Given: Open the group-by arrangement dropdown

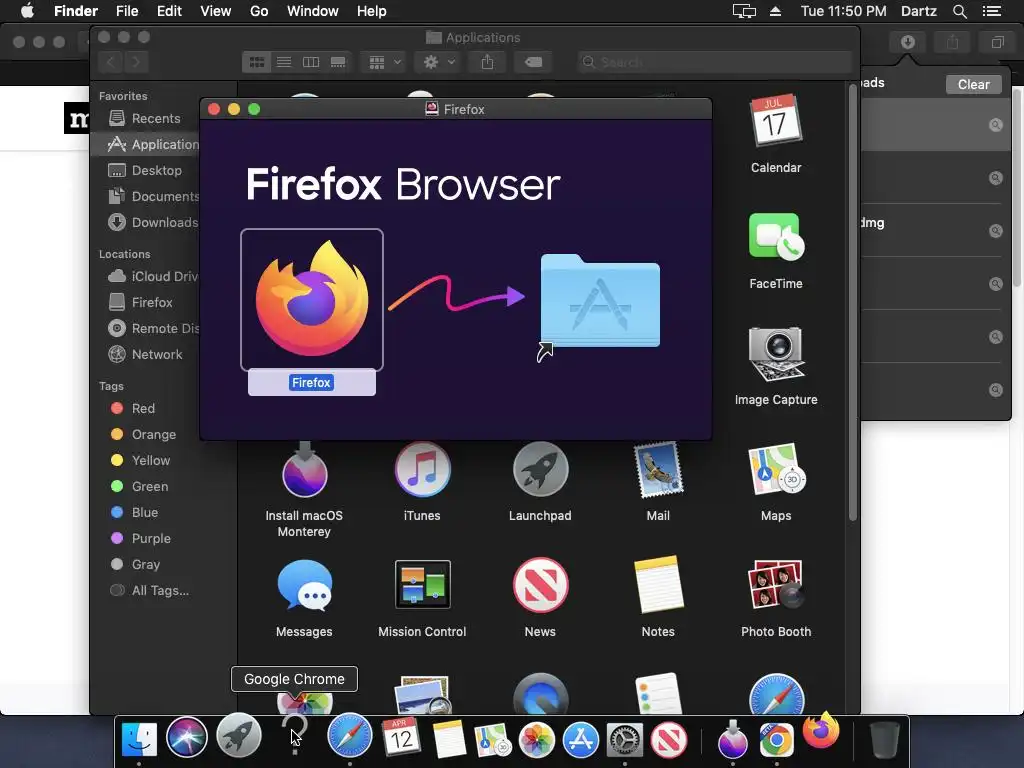Looking at the screenshot, I should [385, 62].
